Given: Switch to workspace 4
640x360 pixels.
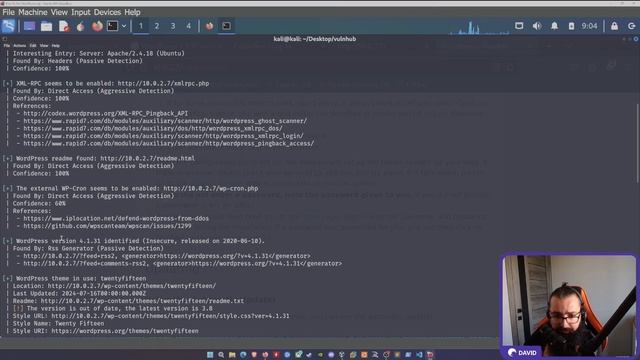Looking at the screenshot, I should 189,26.
